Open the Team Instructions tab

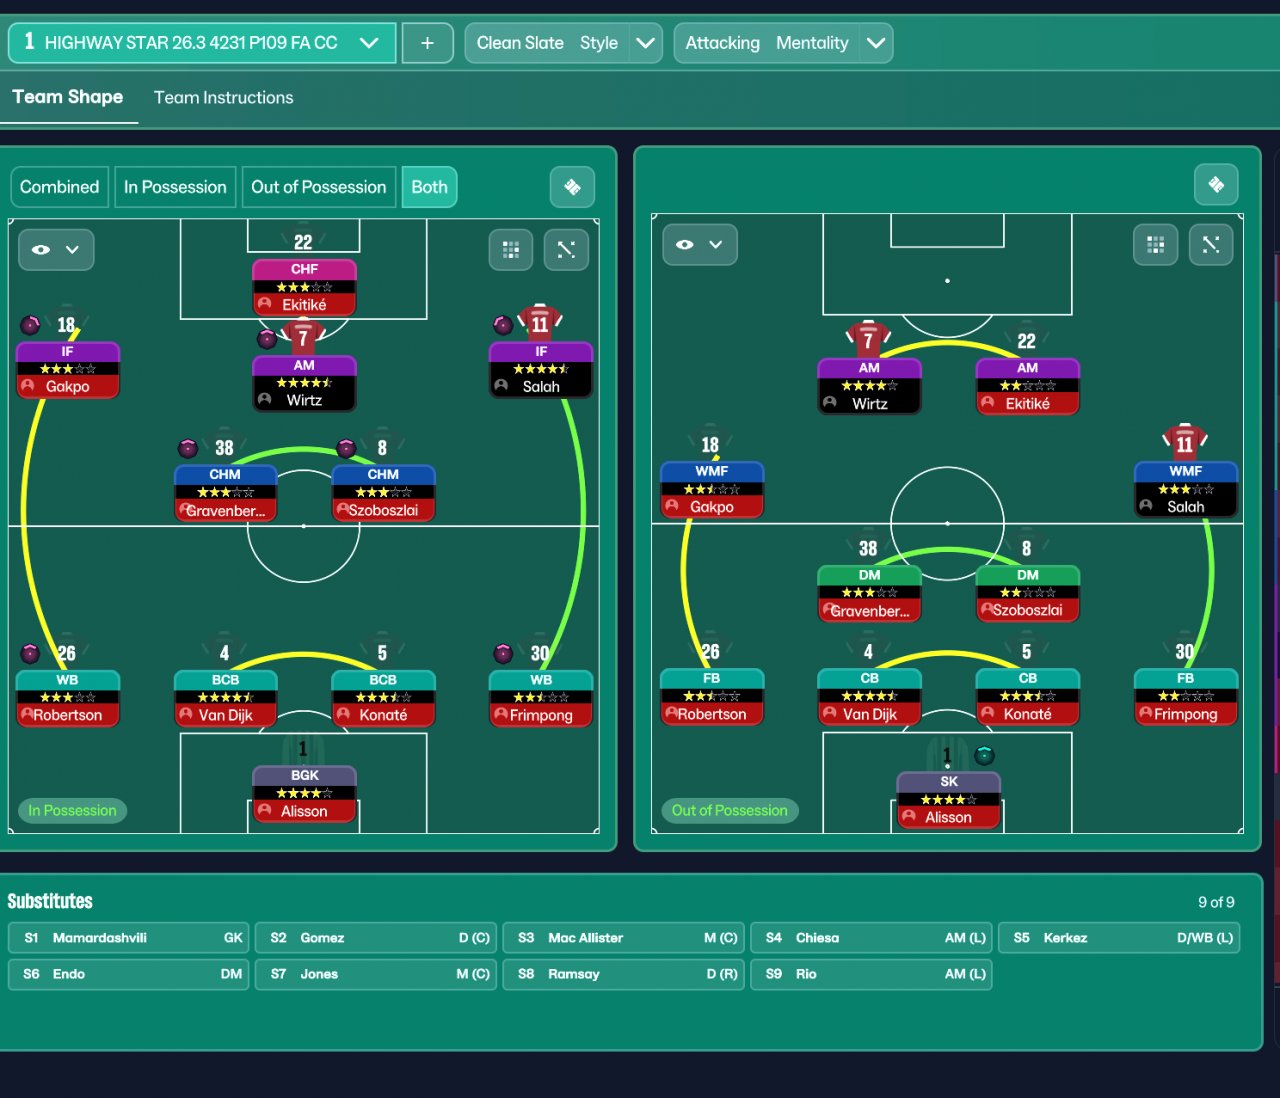click(224, 98)
